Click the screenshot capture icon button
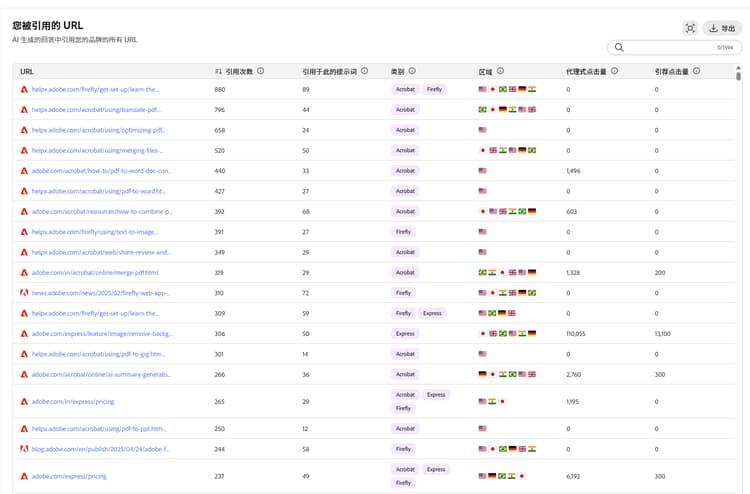750x494 pixels. [x=690, y=28]
